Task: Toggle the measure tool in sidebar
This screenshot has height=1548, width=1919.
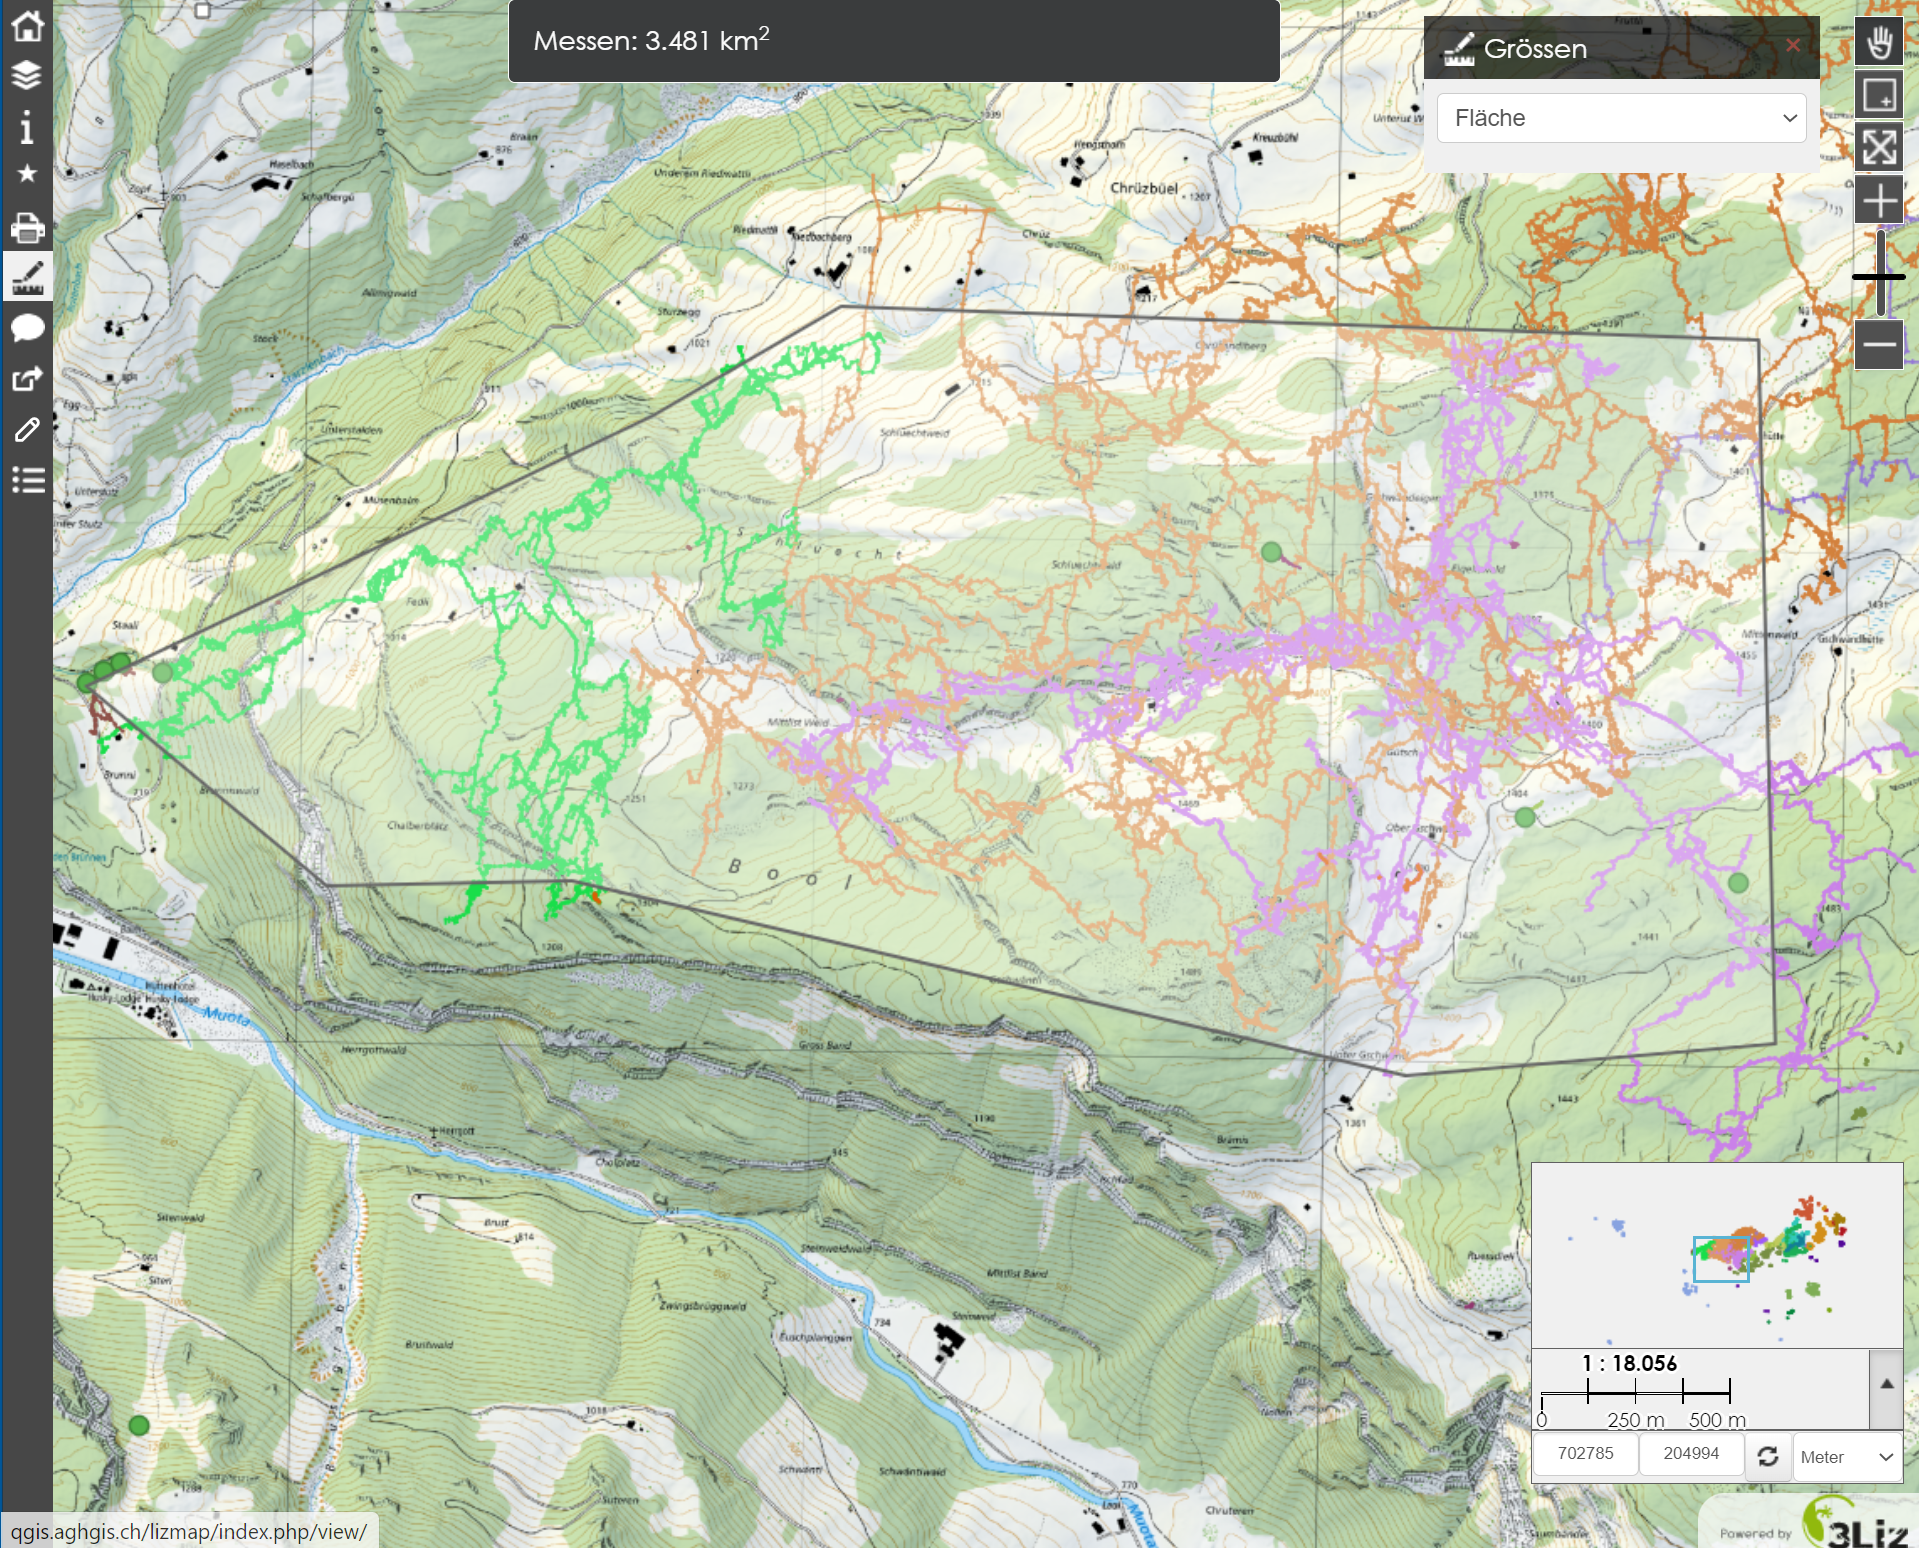Action: [27, 278]
